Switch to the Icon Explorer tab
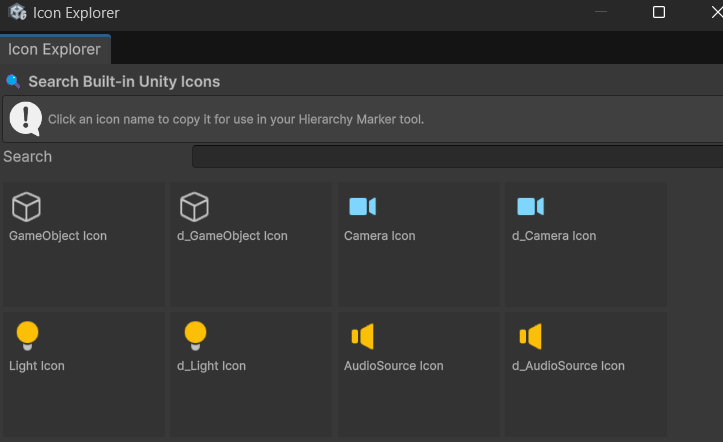Screen dimensions: 723x442 click(55, 49)
